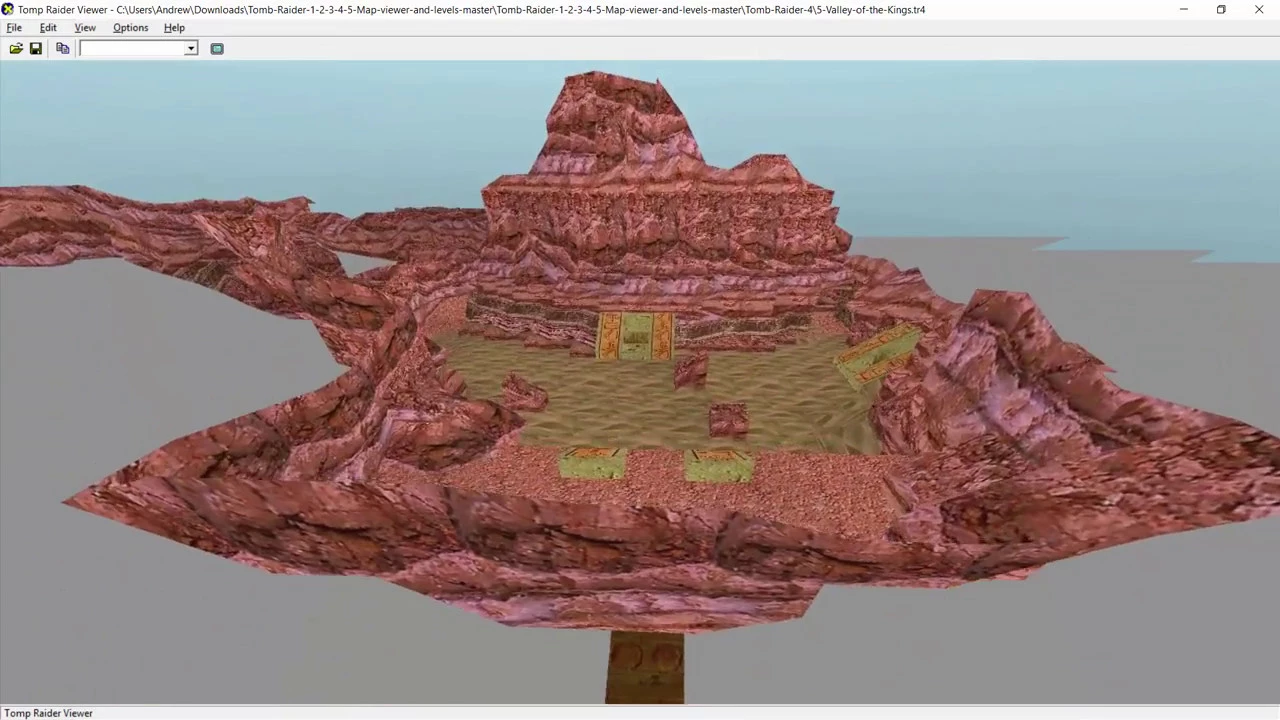Open the View menu
The image size is (1280, 720).
pos(85,28)
